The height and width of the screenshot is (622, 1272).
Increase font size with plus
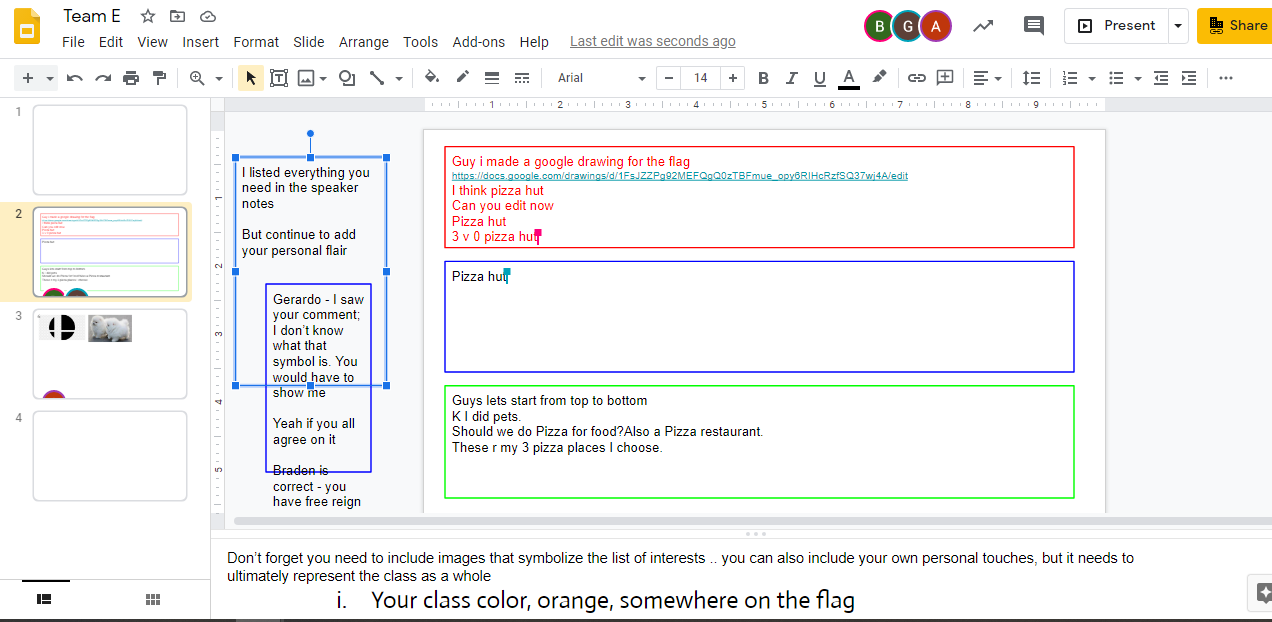[733, 78]
